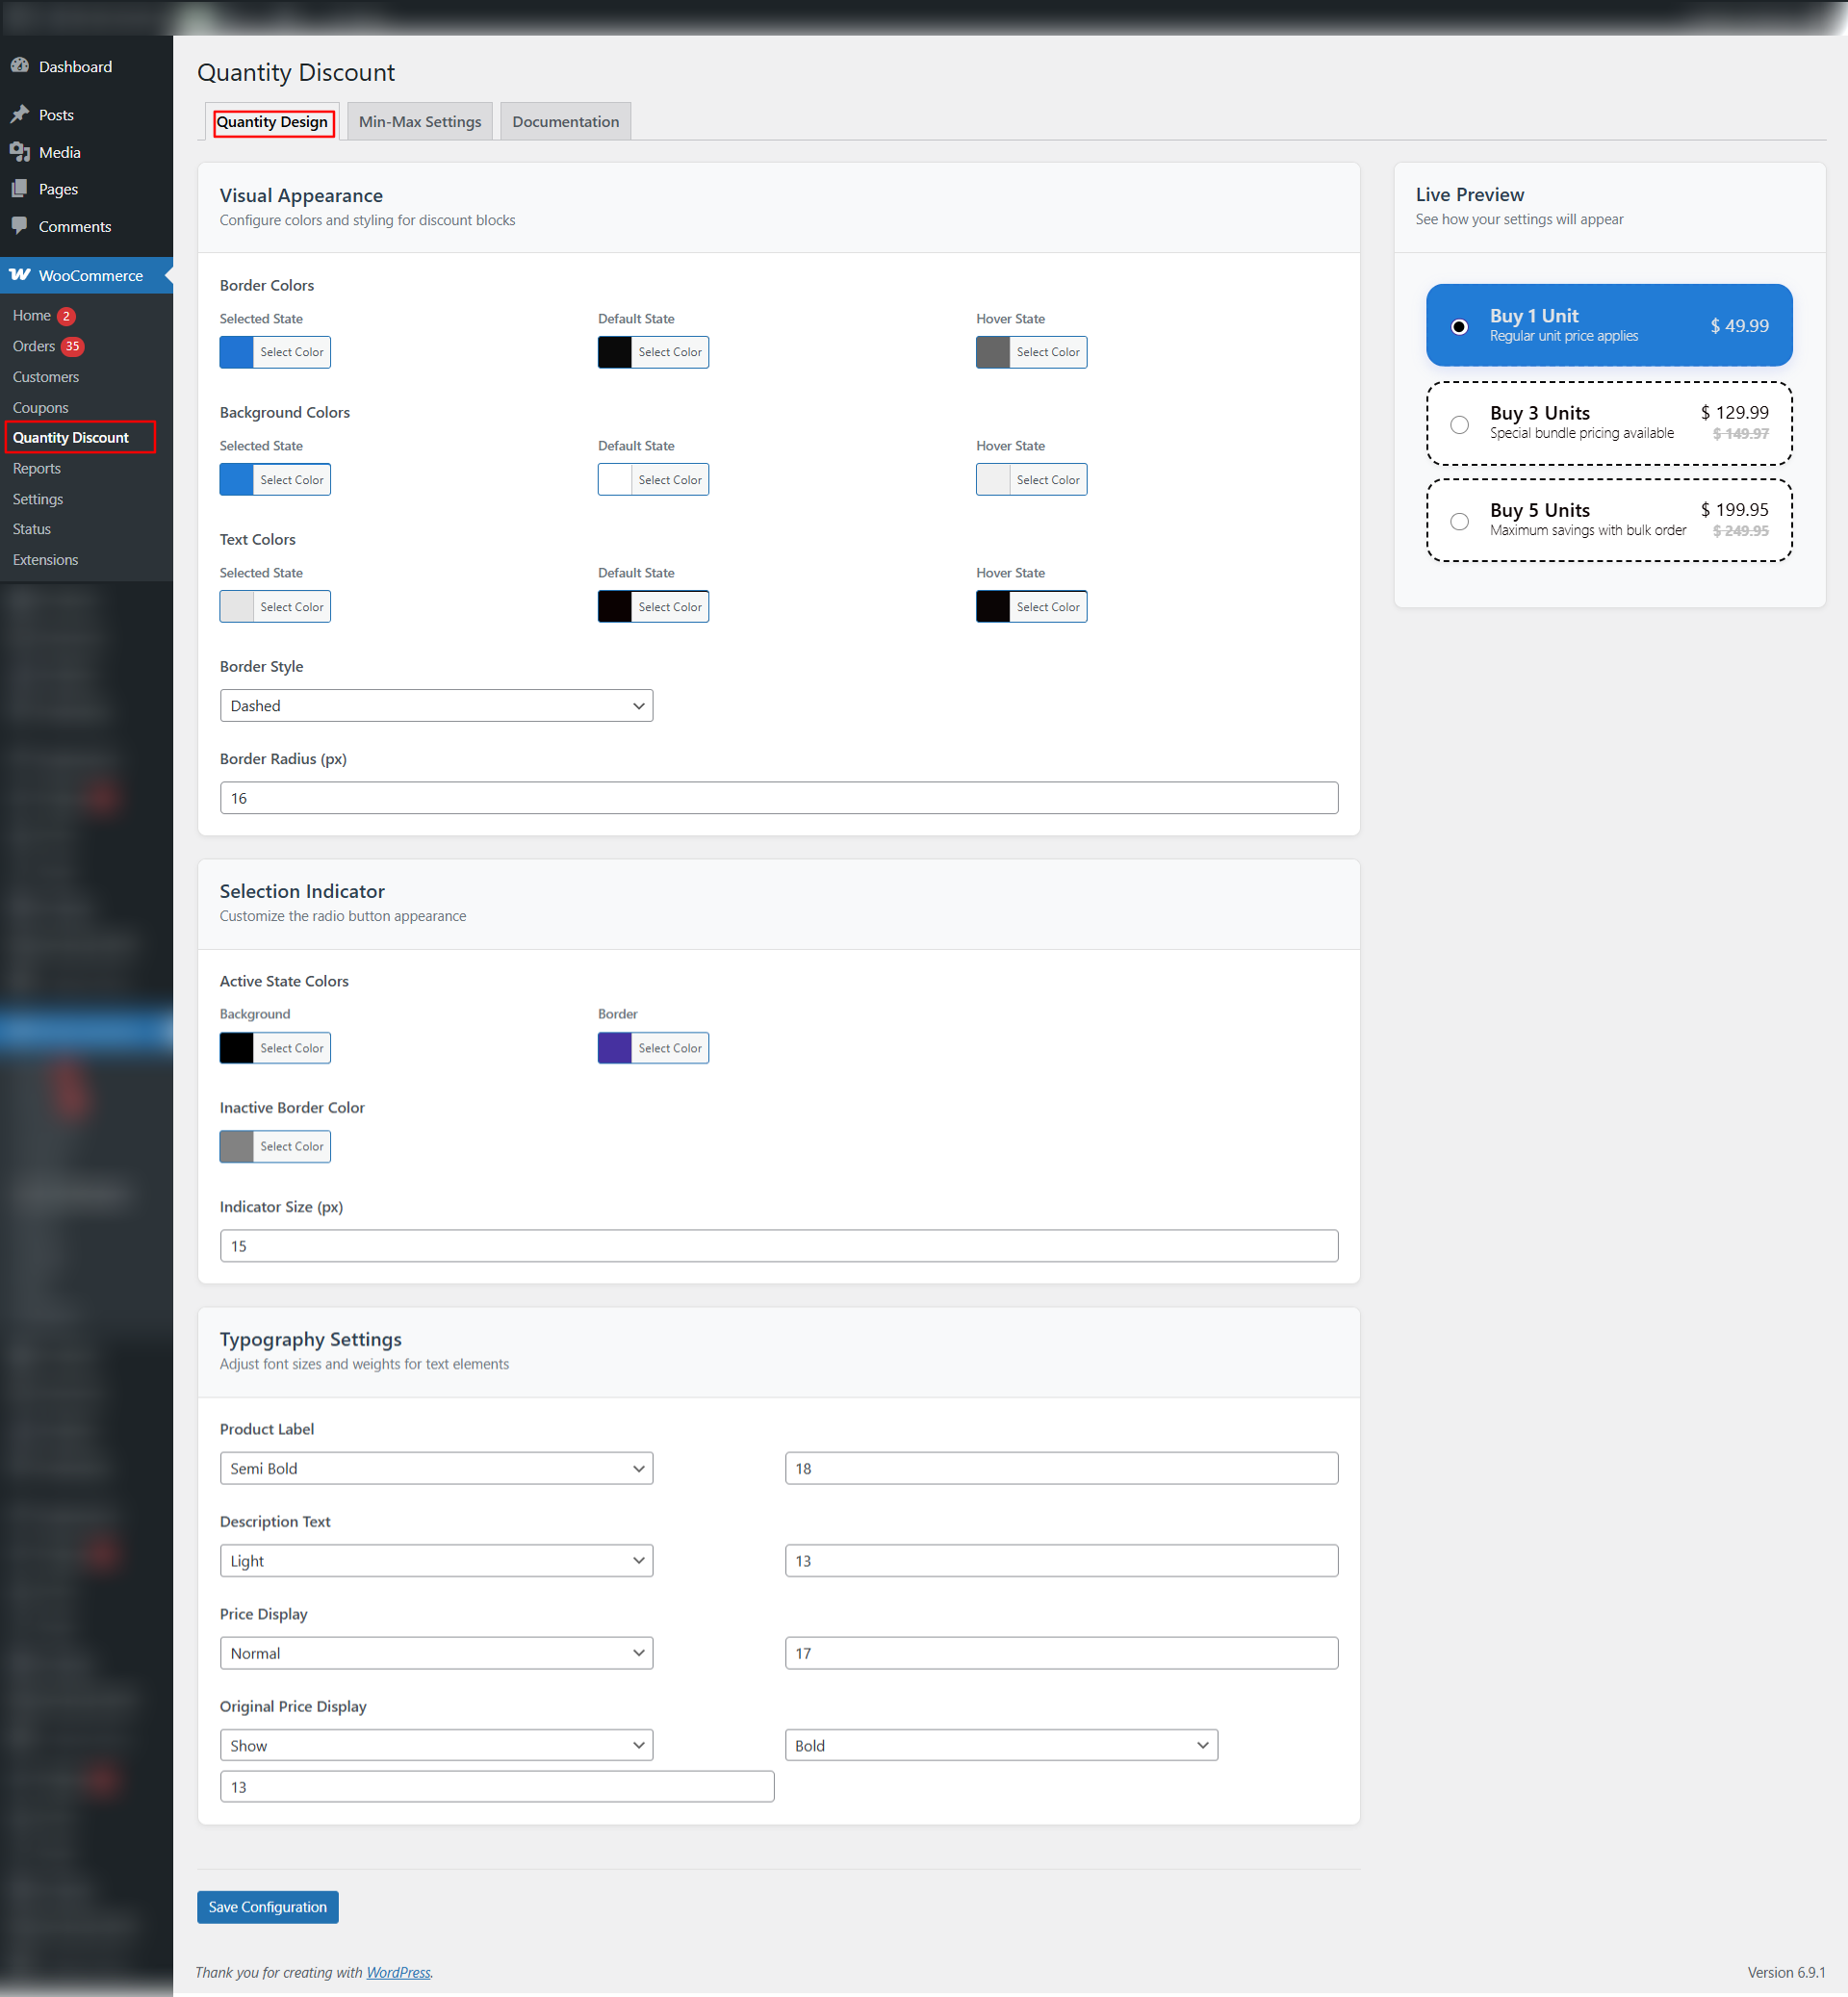Select the Buy 1 Unit radio button
This screenshot has height=1997, width=1848.
pyautogui.click(x=1459, y=327)
